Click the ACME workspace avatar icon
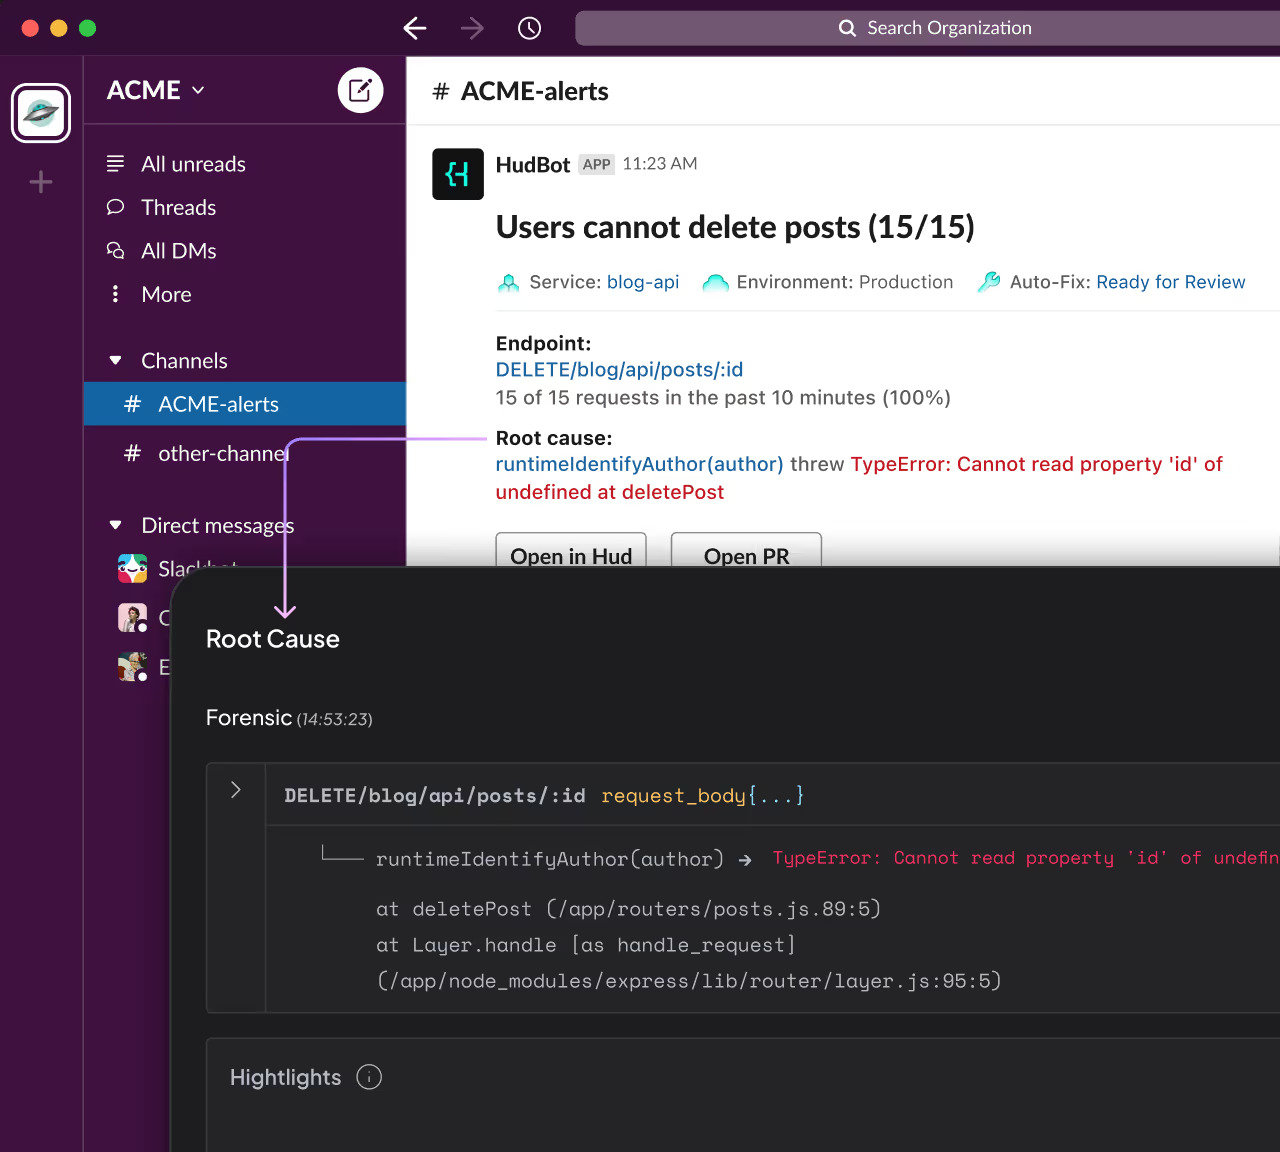Image resolution: width=1280 pixels, height=1152 pixels. [x=40, y=112]
